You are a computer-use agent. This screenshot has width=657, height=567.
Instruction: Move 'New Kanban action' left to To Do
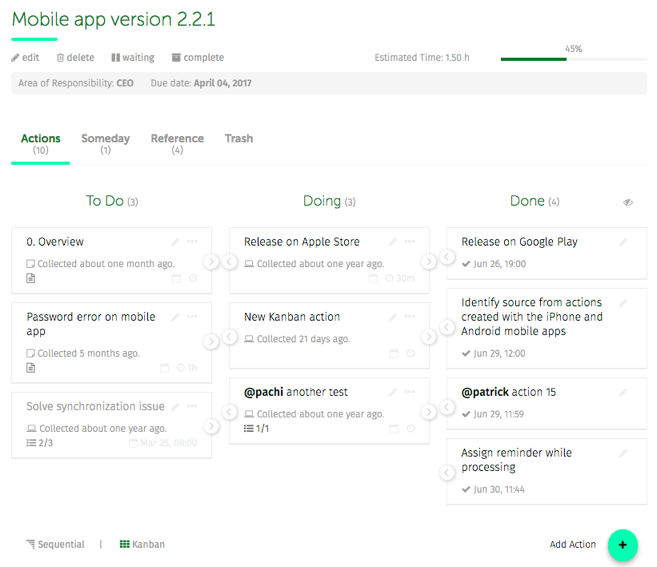pyautogui.click(x=230, y=337)
